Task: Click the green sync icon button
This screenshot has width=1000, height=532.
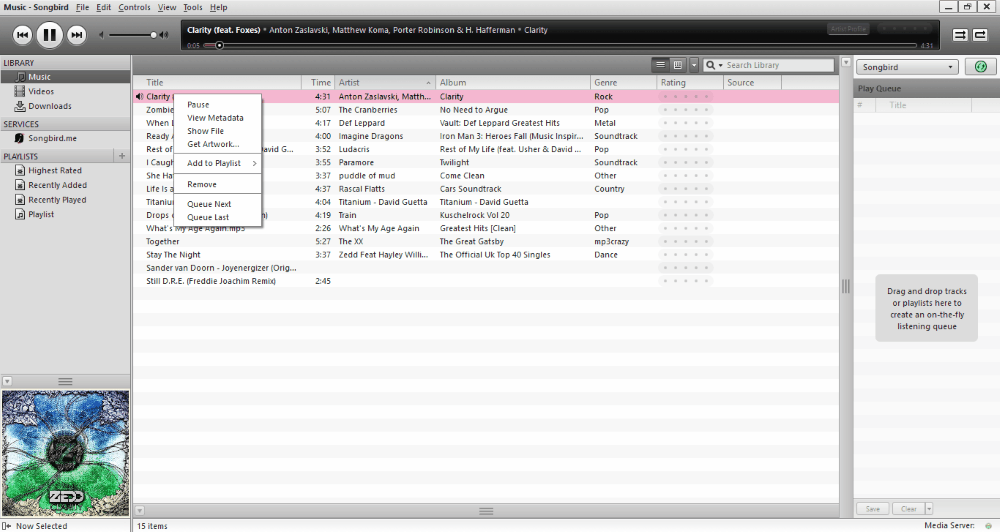Action: (981, 67)
